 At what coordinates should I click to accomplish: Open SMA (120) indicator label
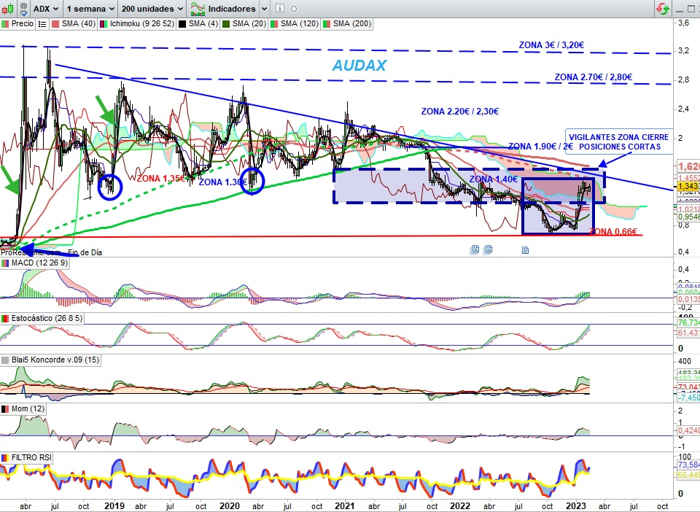click(x=299, y=24)
